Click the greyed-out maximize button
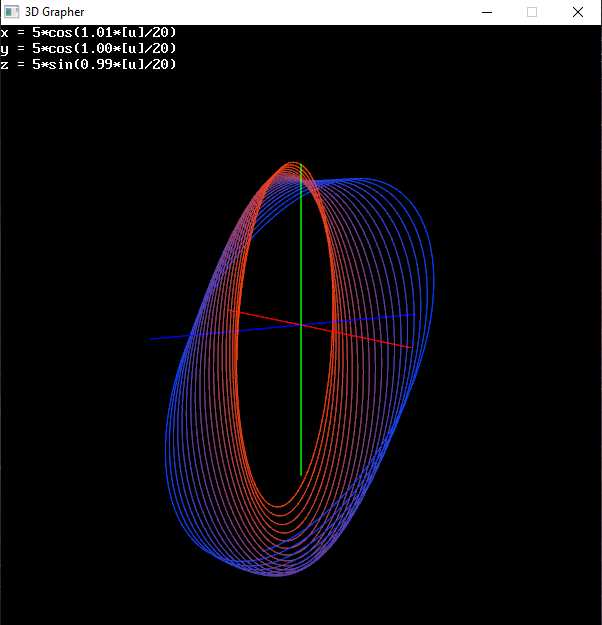Viewport: 602px width, 625px height. pyautogui.click(x=532, y=12)
